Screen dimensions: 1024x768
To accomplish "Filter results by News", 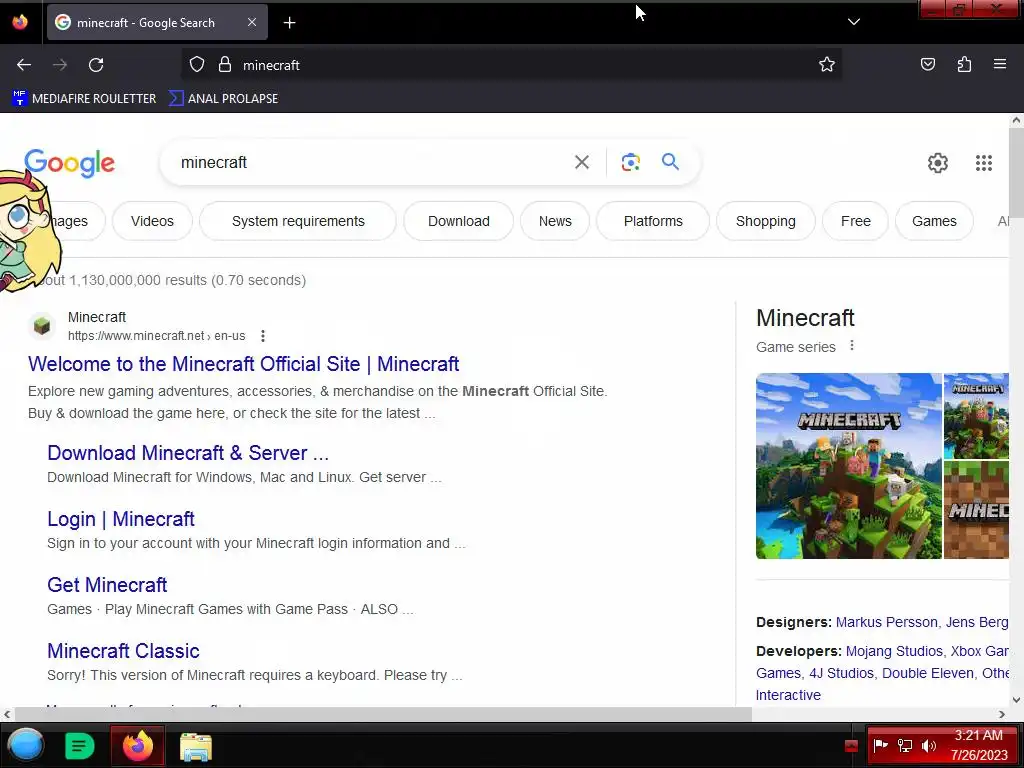I will 555,221.
